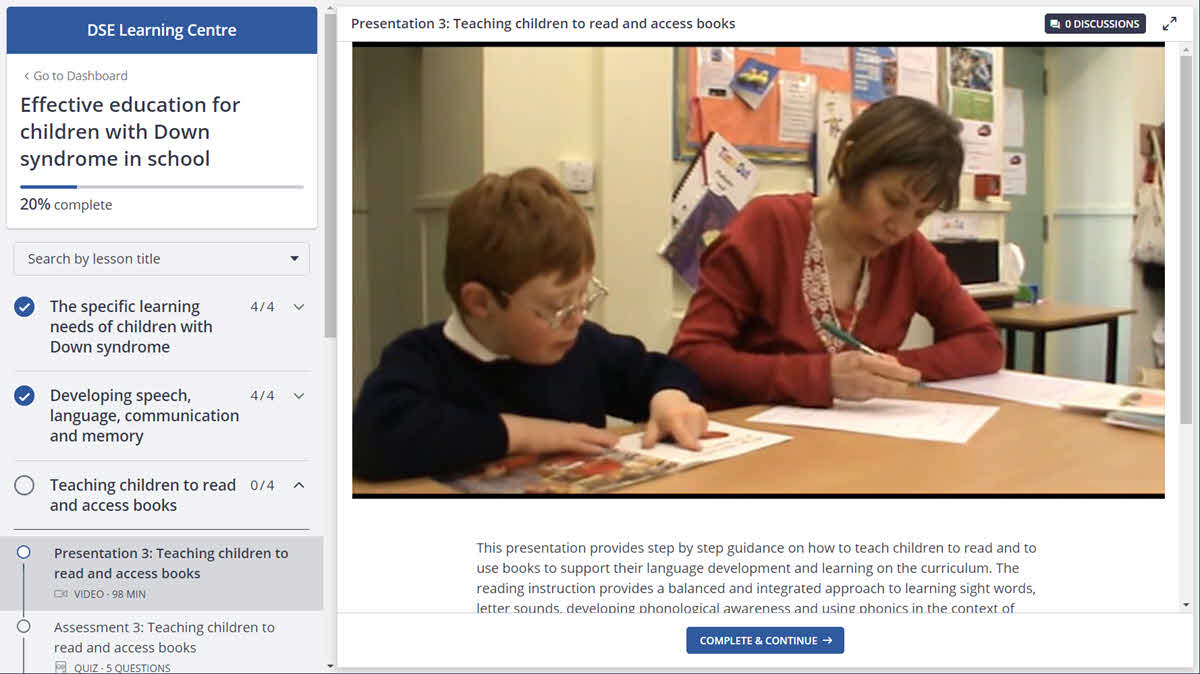Click the video camera icon under Presentation 3
This screenshot has height=674, width=1200.
(x=61, y=594)
